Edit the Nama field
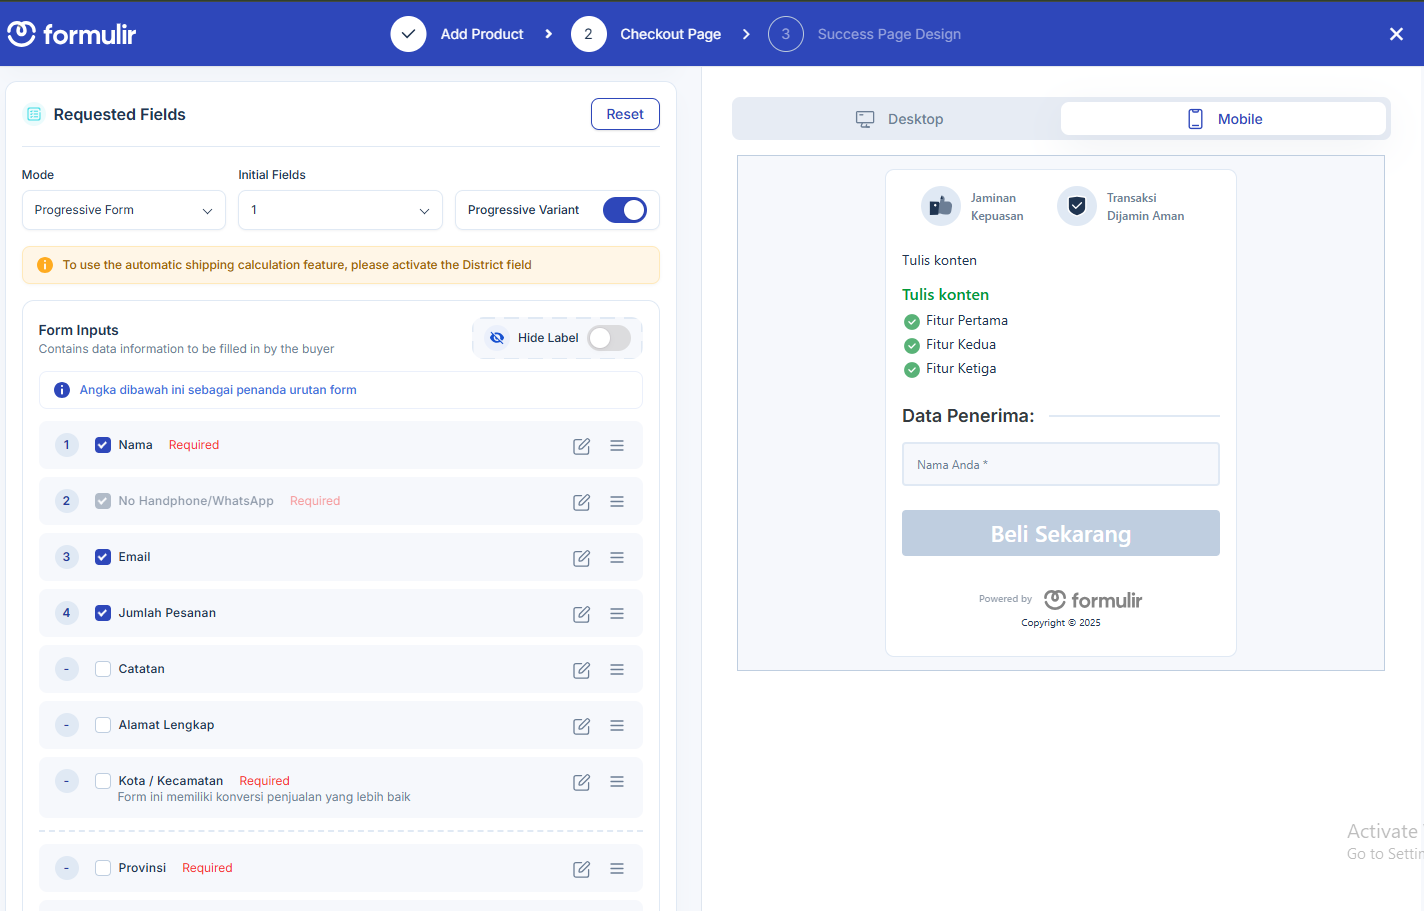This screenshot has height=911, width=1424. pos(581,446)
